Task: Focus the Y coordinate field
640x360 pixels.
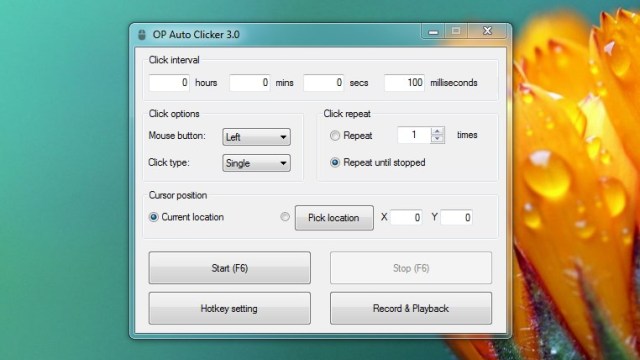Action: 456,217
